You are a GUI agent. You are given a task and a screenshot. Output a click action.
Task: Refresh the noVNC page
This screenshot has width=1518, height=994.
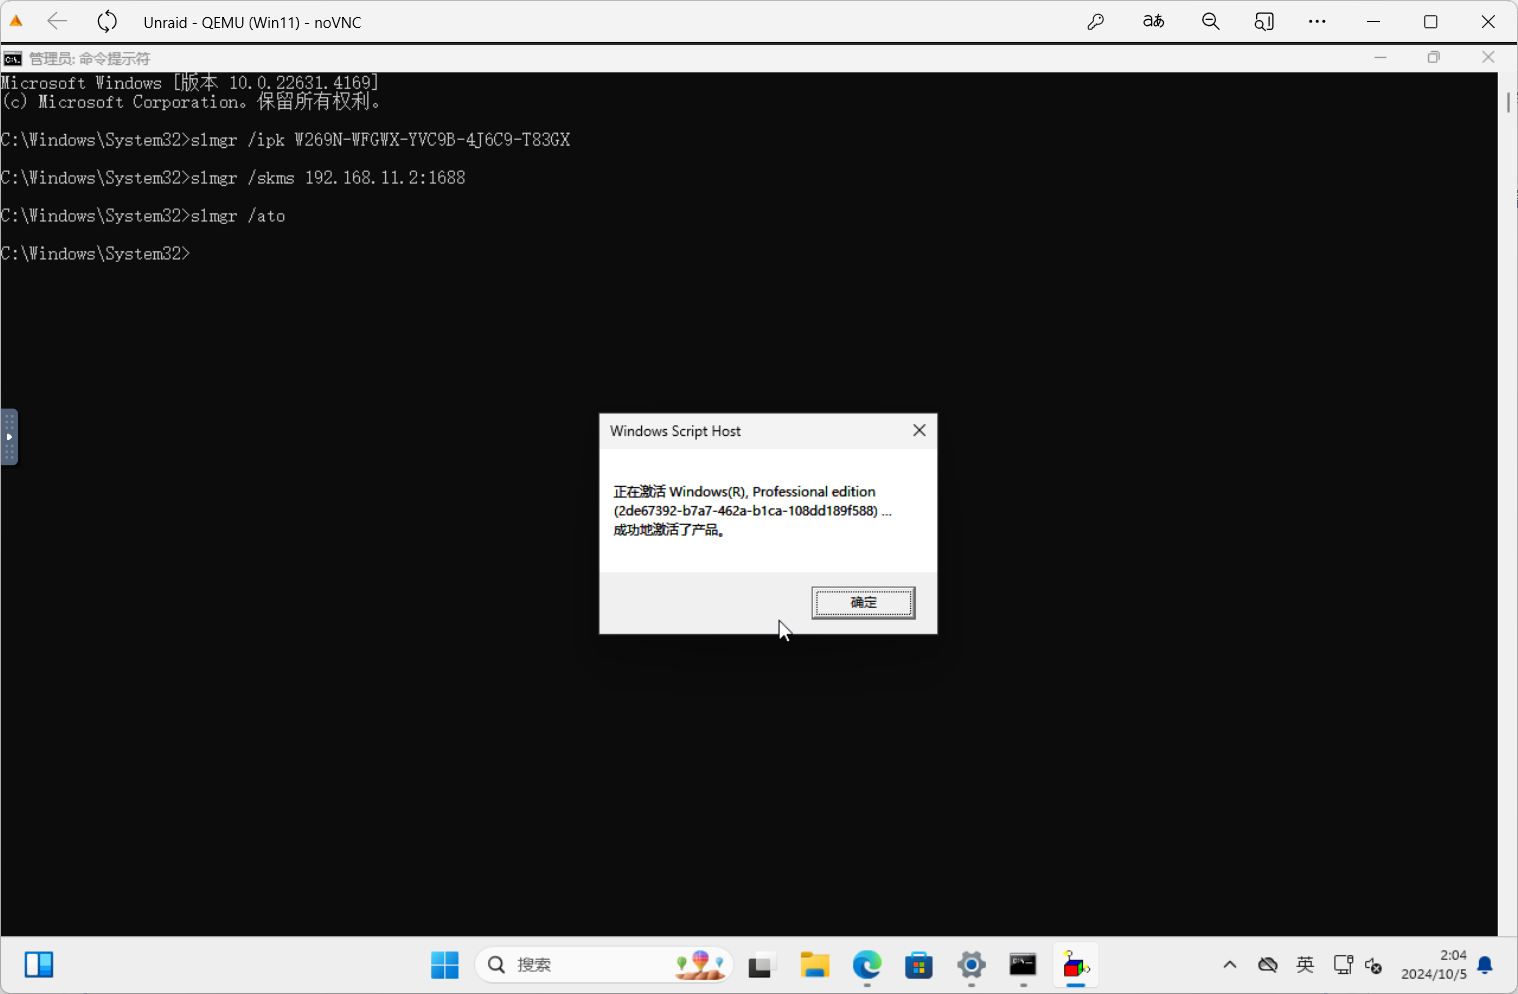pyautogui.click(x=107, y=22)
